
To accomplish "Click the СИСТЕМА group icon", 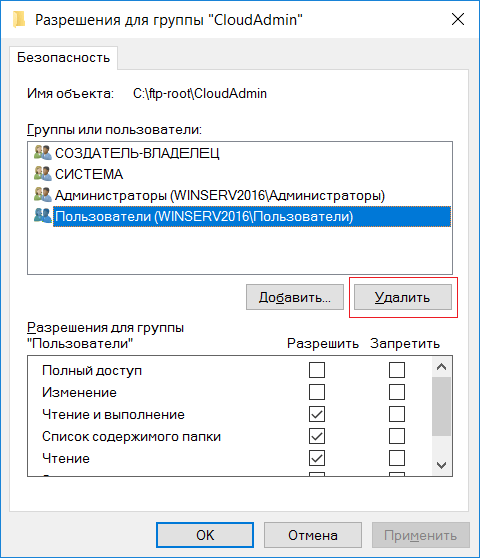I will click(x=43, y=174).
